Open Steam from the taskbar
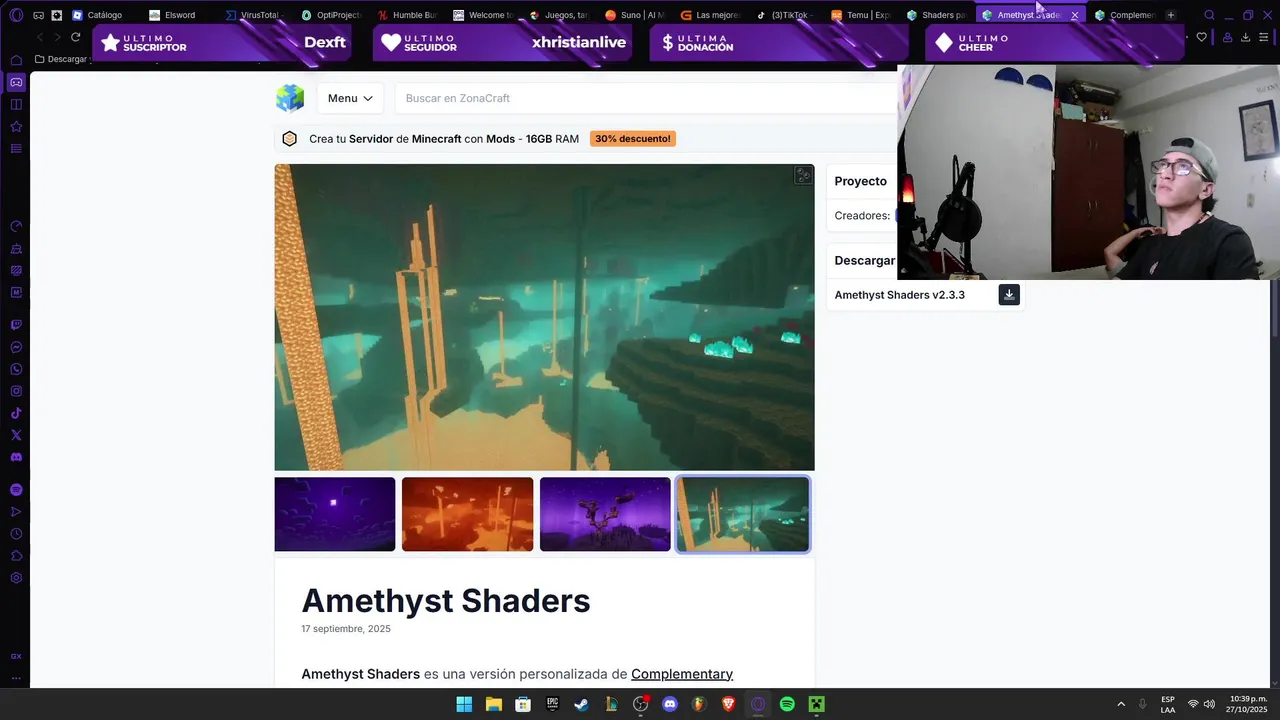This screenshot has height=720, width=1280. tap(581, 704)
